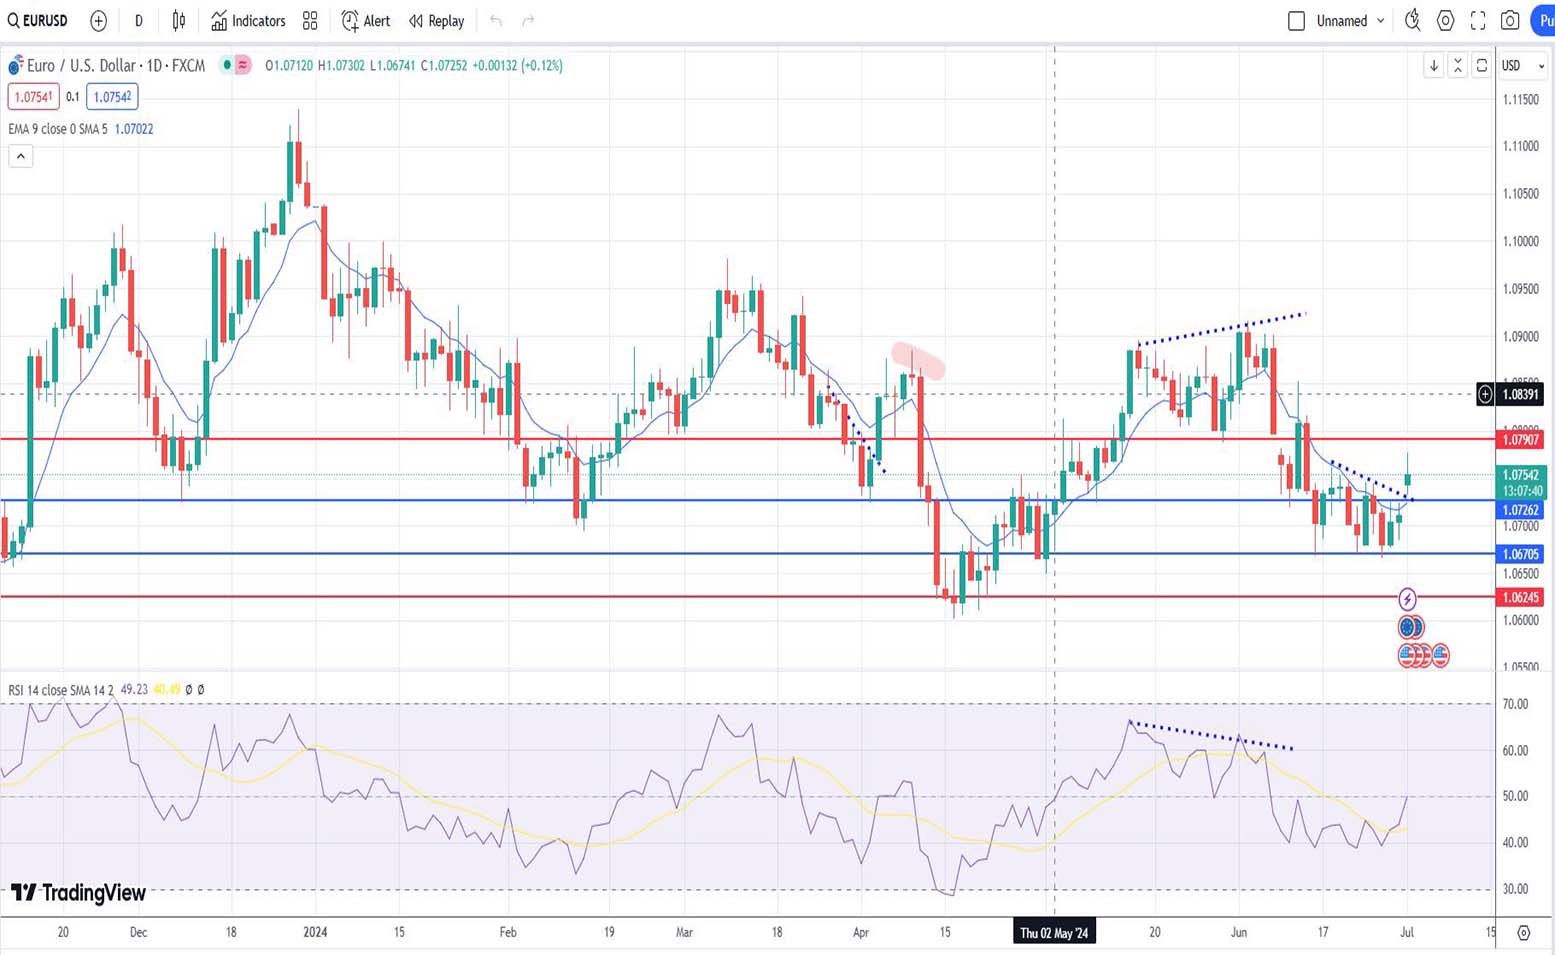Open time axis settings gear at bottom right
The height and width of the screenshot is (955, 1555).
pyautogui.click(x=1523, y=932)
